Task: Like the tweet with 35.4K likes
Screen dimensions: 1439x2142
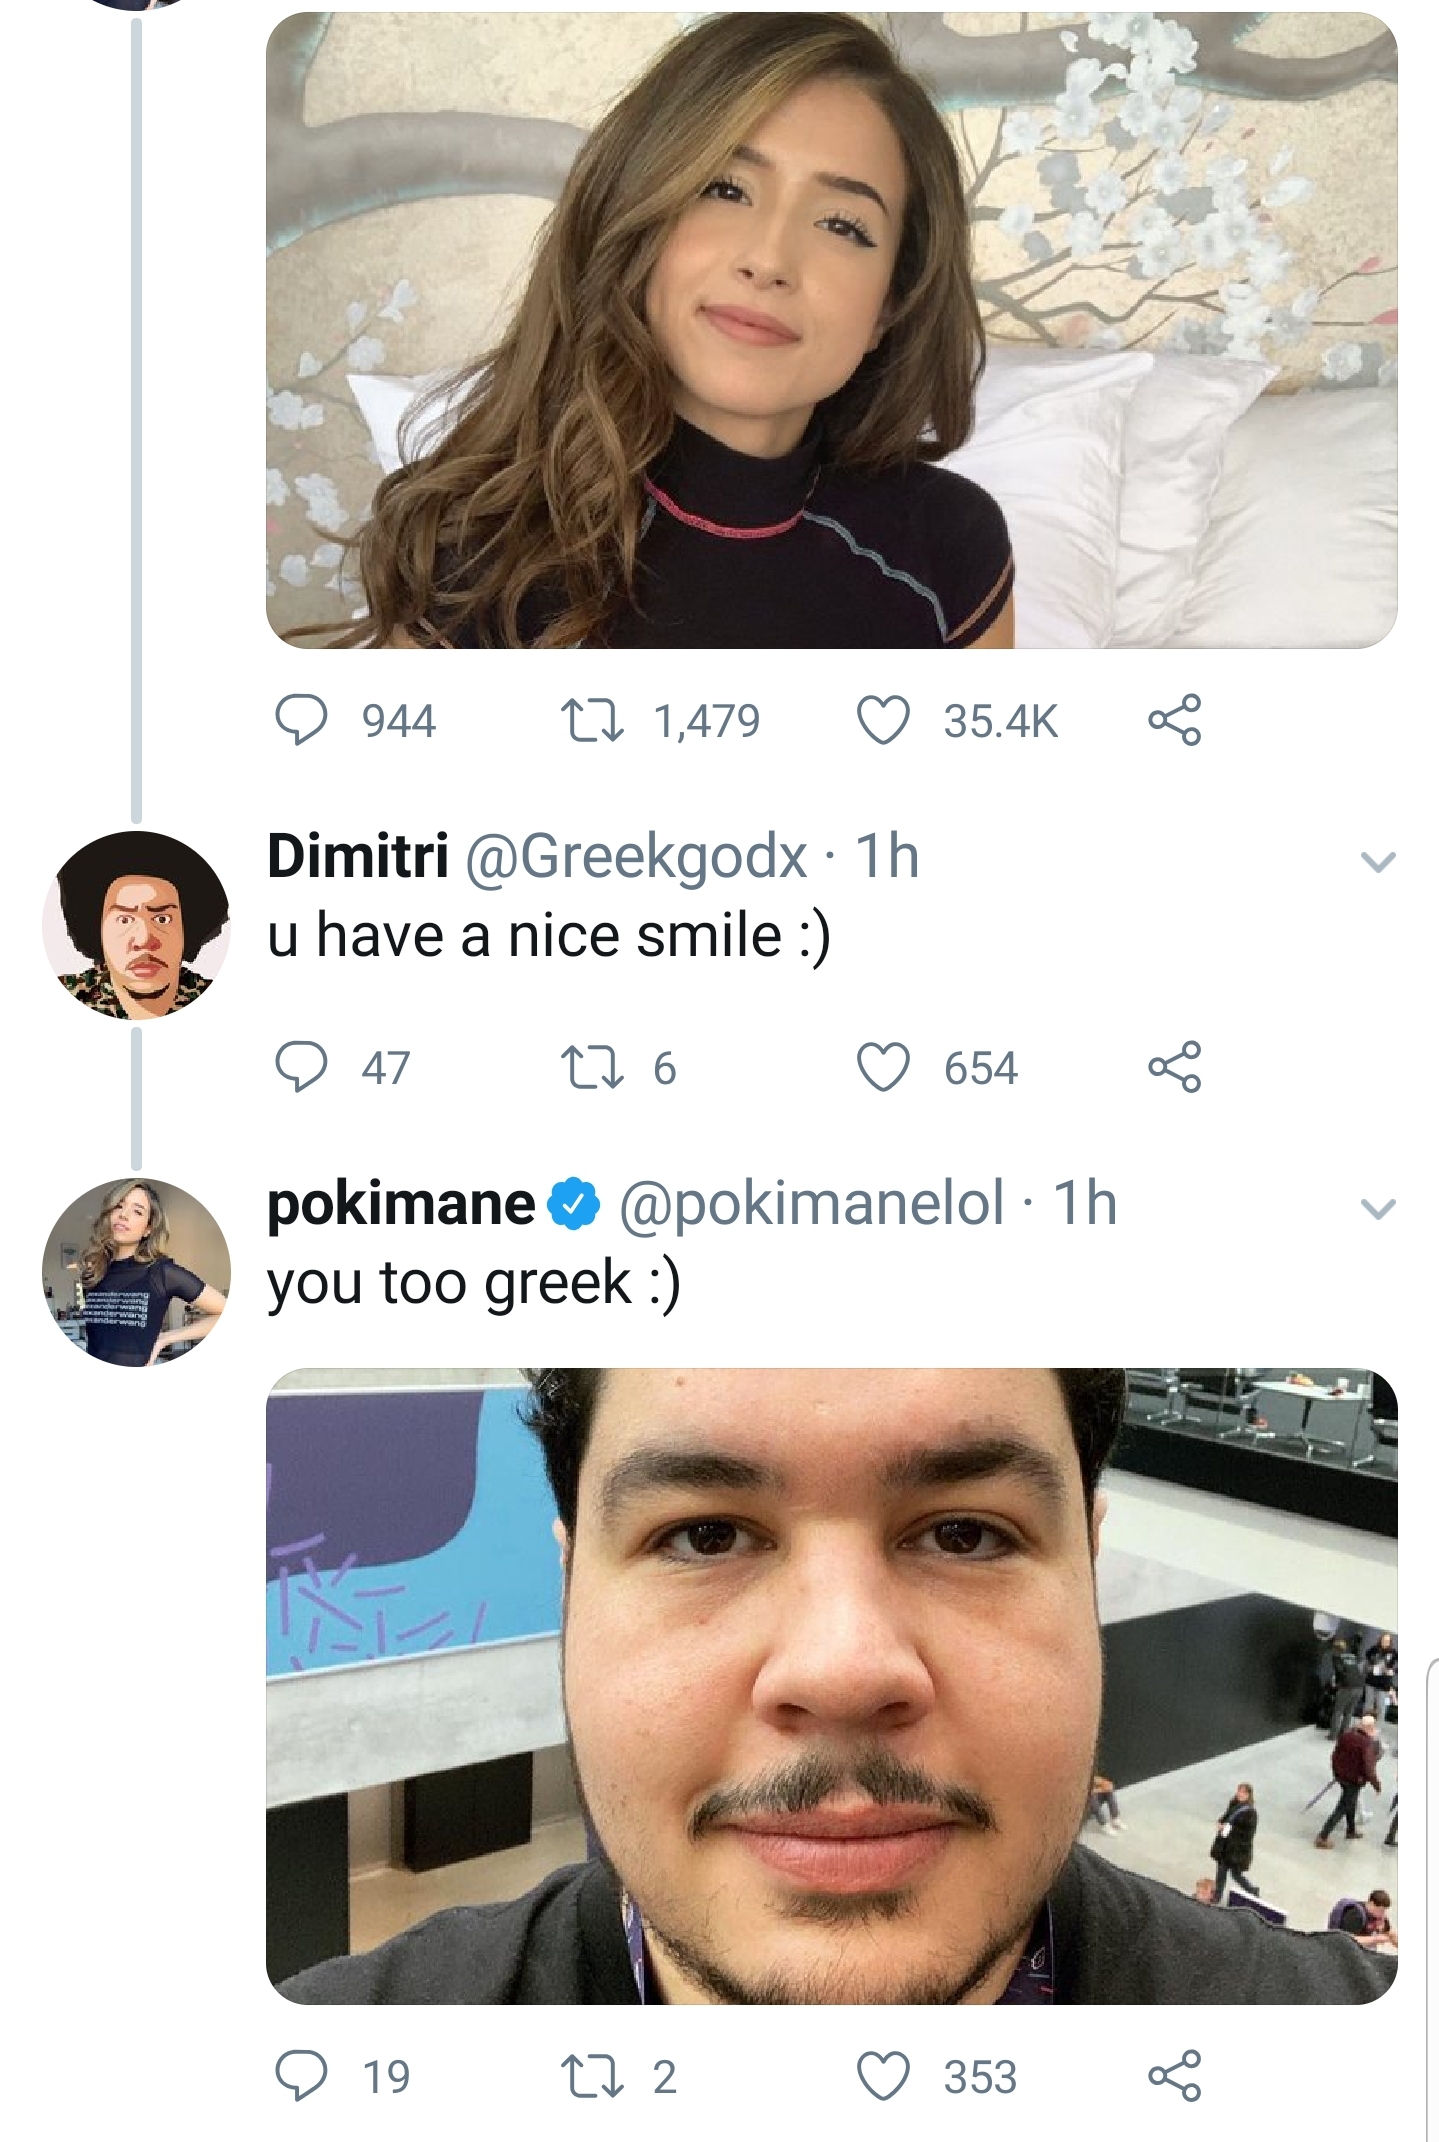Action: click(883, 721)
